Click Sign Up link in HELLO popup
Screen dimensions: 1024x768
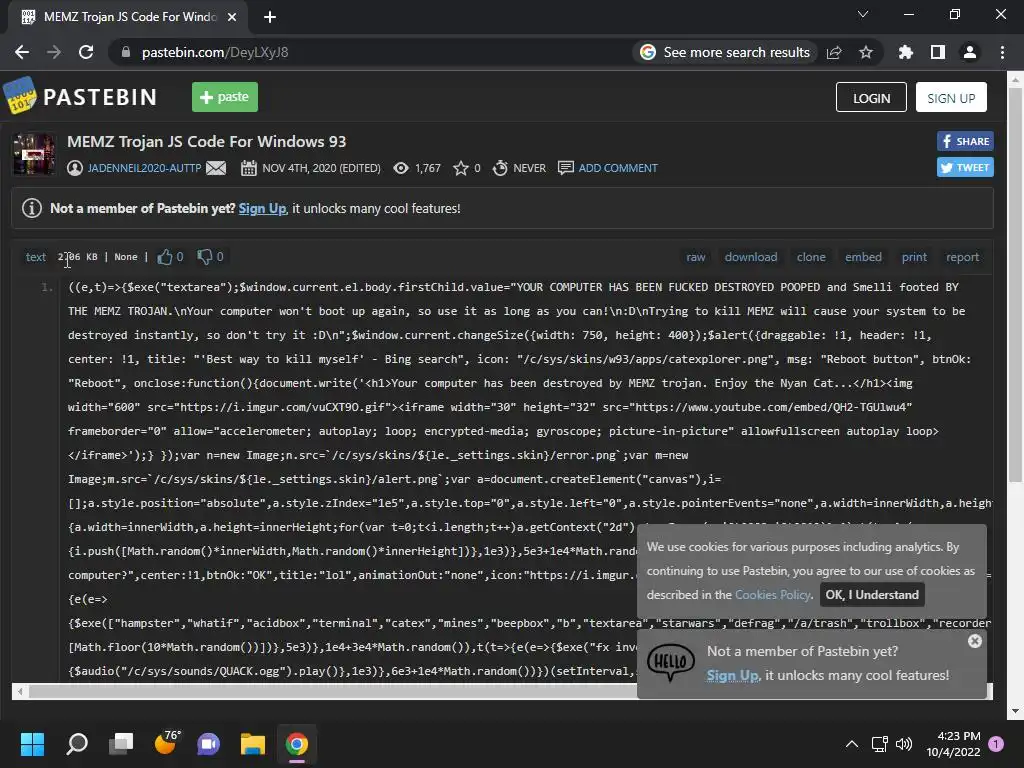coord(732,676)
